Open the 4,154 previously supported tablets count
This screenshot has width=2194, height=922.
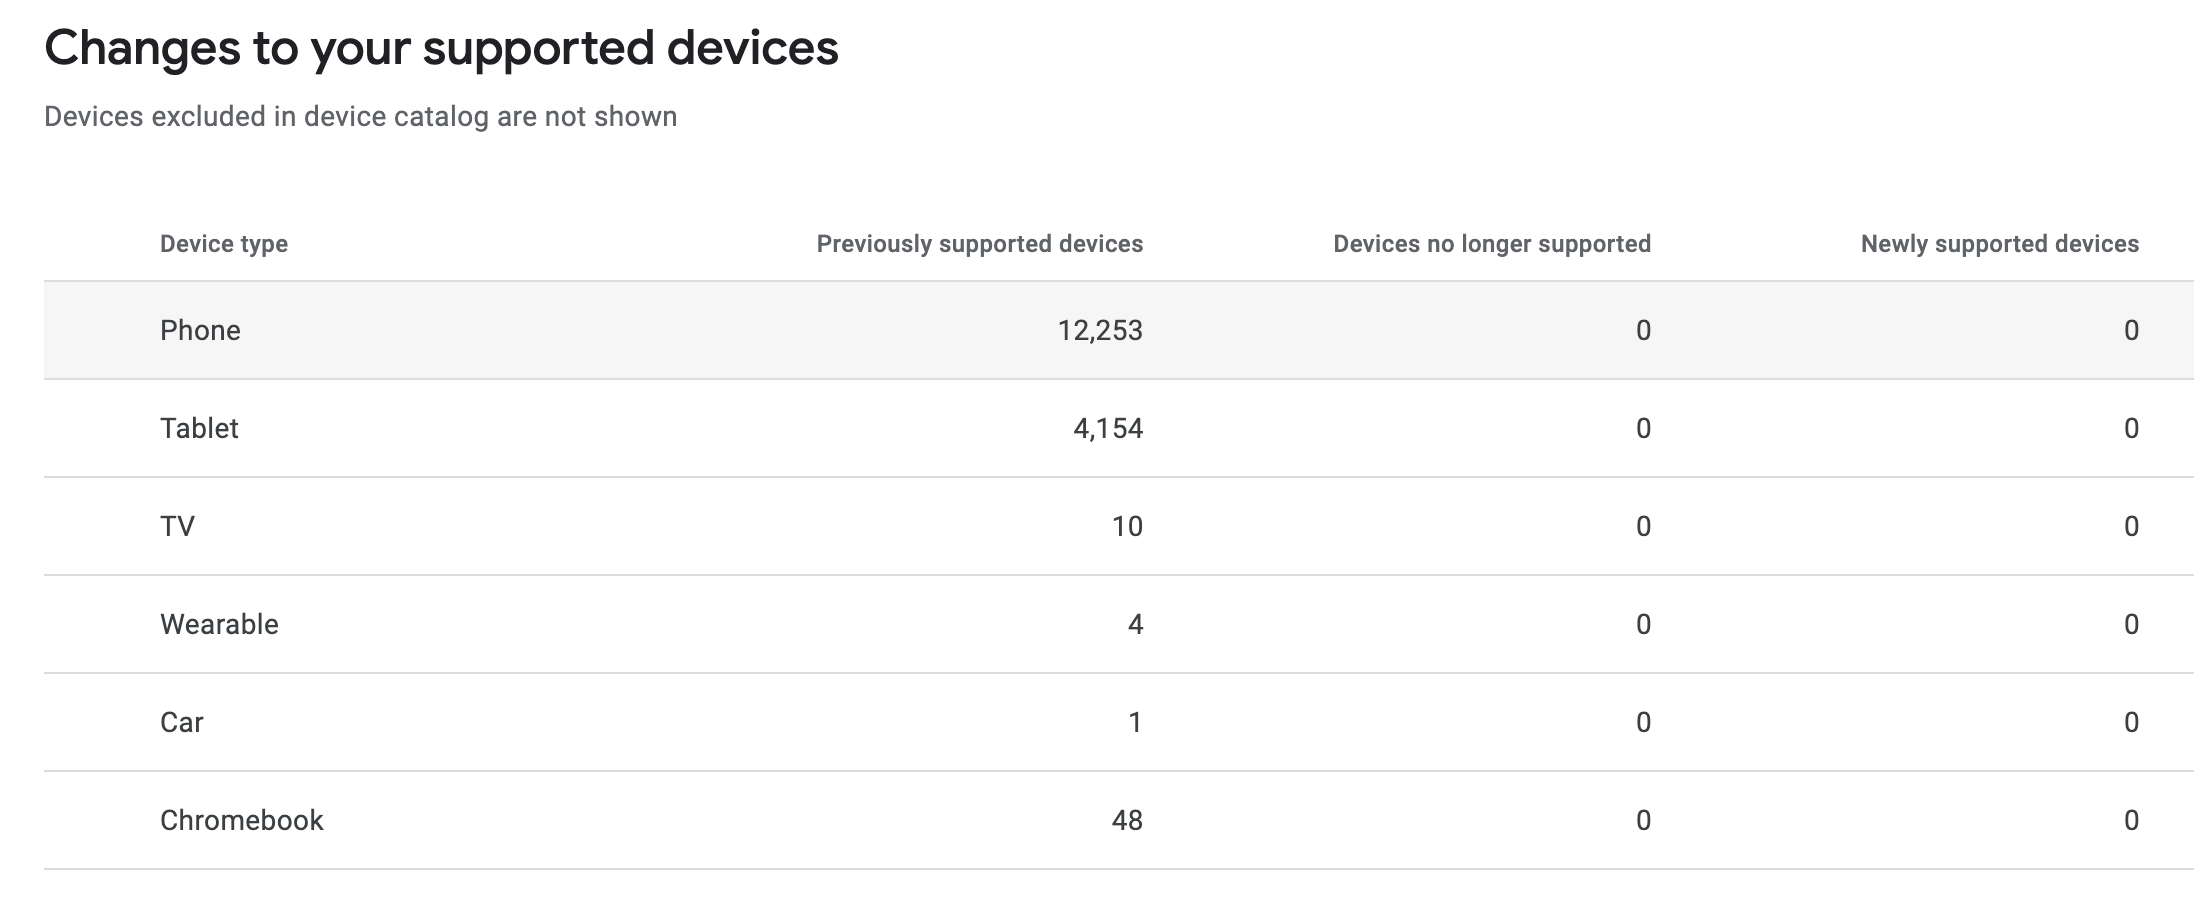click(x=1108, y=429)
